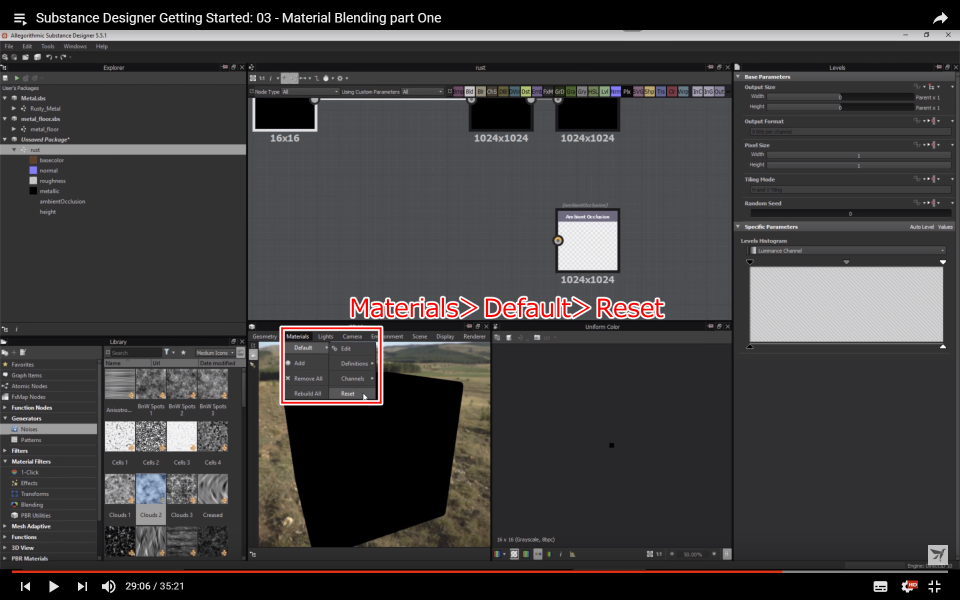Select Creased noise thumbnail
960x600 pixels.
[212, 489]
